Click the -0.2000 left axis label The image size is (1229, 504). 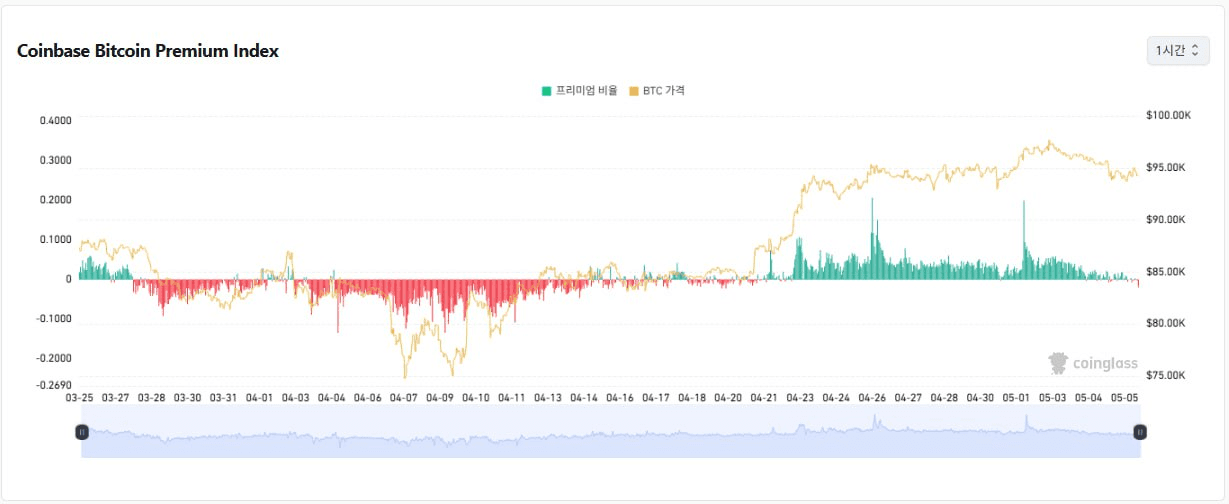54,358
